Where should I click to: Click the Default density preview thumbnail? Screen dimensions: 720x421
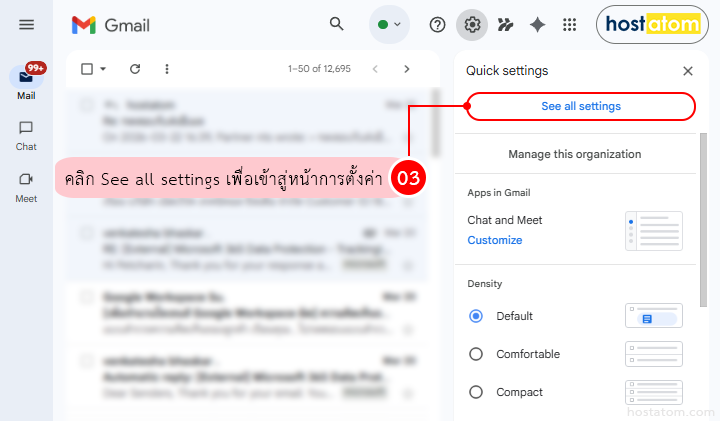tap(654, 315)
